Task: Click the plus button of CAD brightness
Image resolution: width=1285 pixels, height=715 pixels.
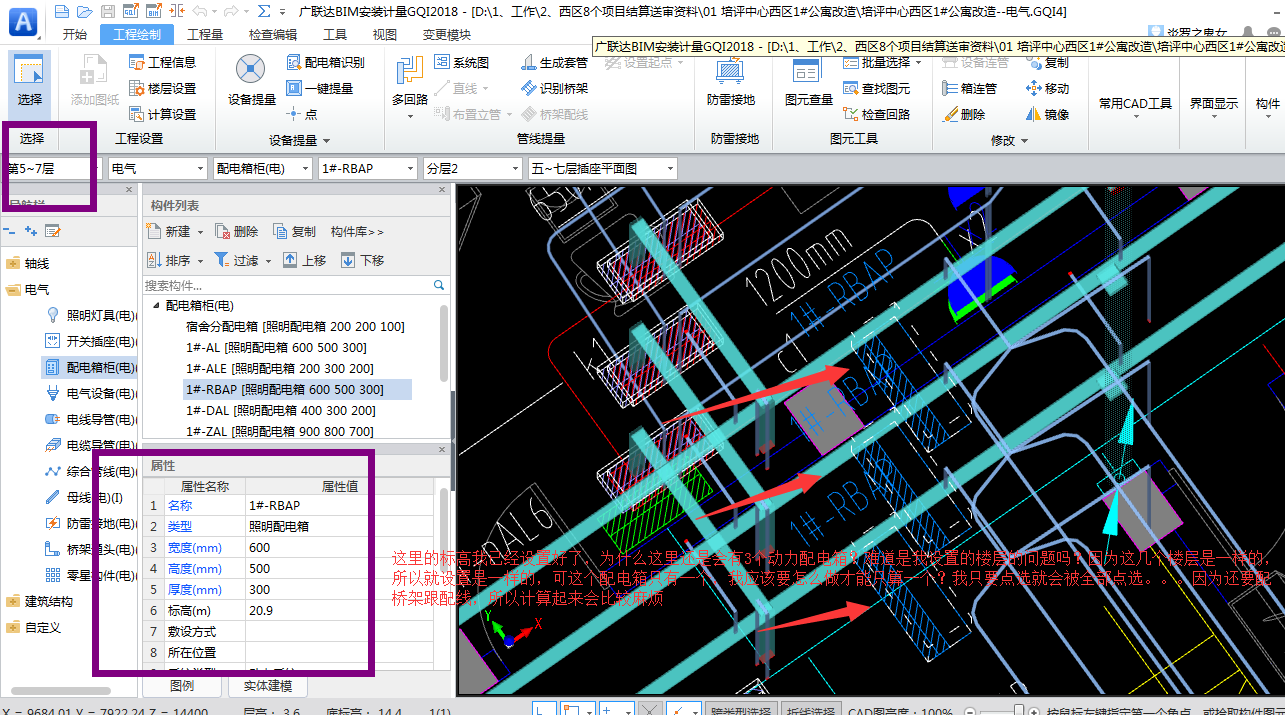Action: point(1036,711)
